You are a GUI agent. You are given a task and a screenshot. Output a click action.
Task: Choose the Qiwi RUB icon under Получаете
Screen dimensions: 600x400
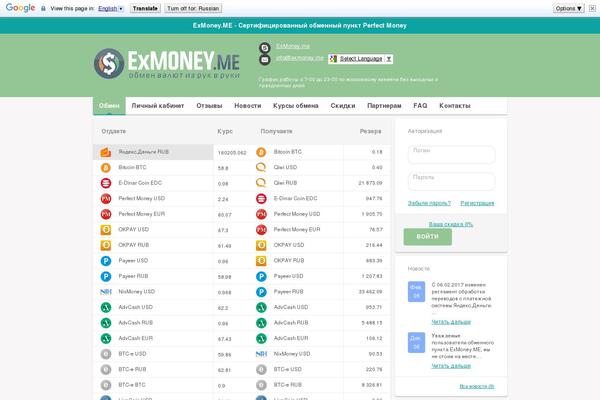[x=261, y=183]
